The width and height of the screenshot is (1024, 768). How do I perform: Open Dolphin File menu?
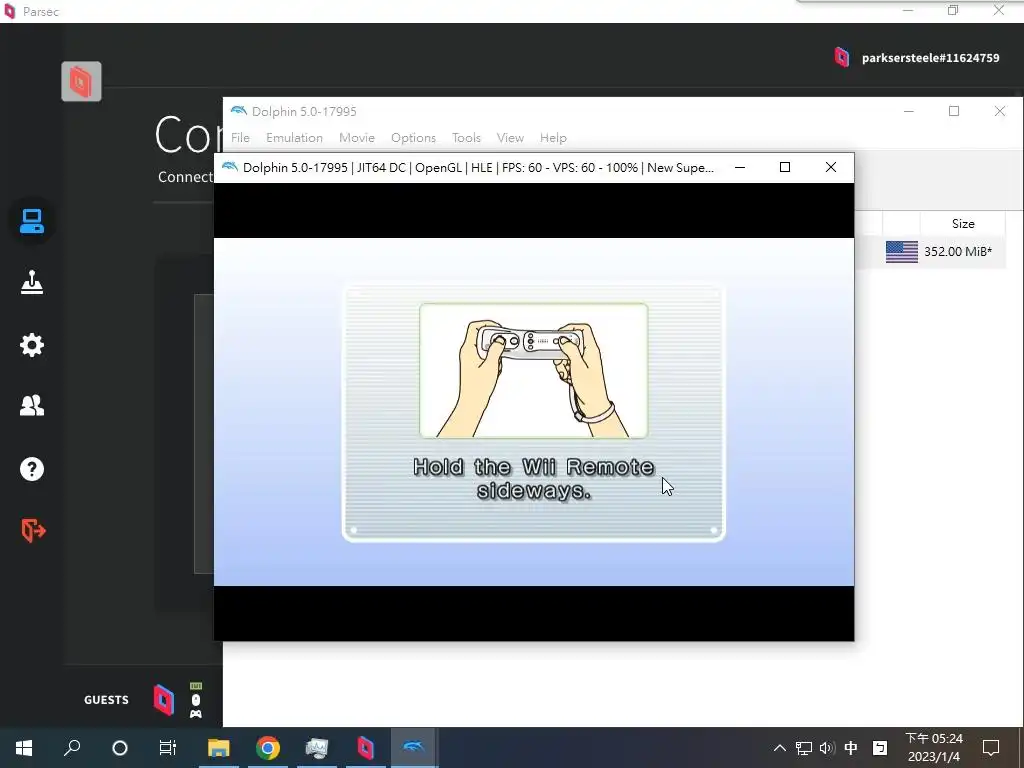pyautogui.click(x=240, y=138)
